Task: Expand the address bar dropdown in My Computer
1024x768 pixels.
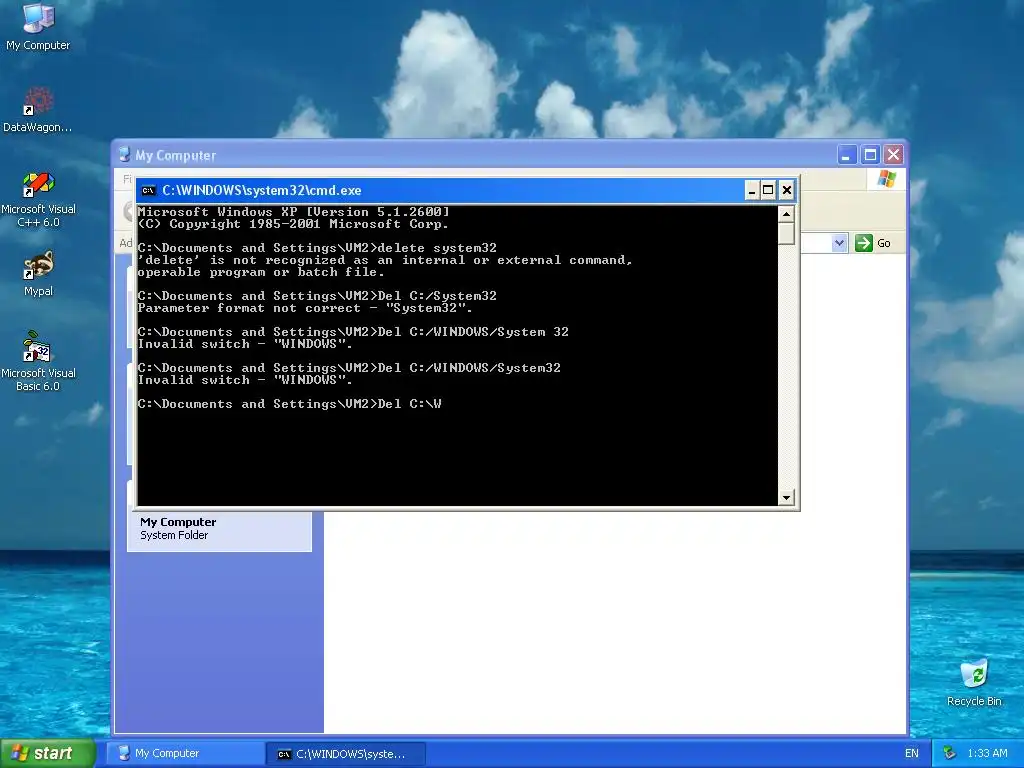Action: (x=839, y=243)
